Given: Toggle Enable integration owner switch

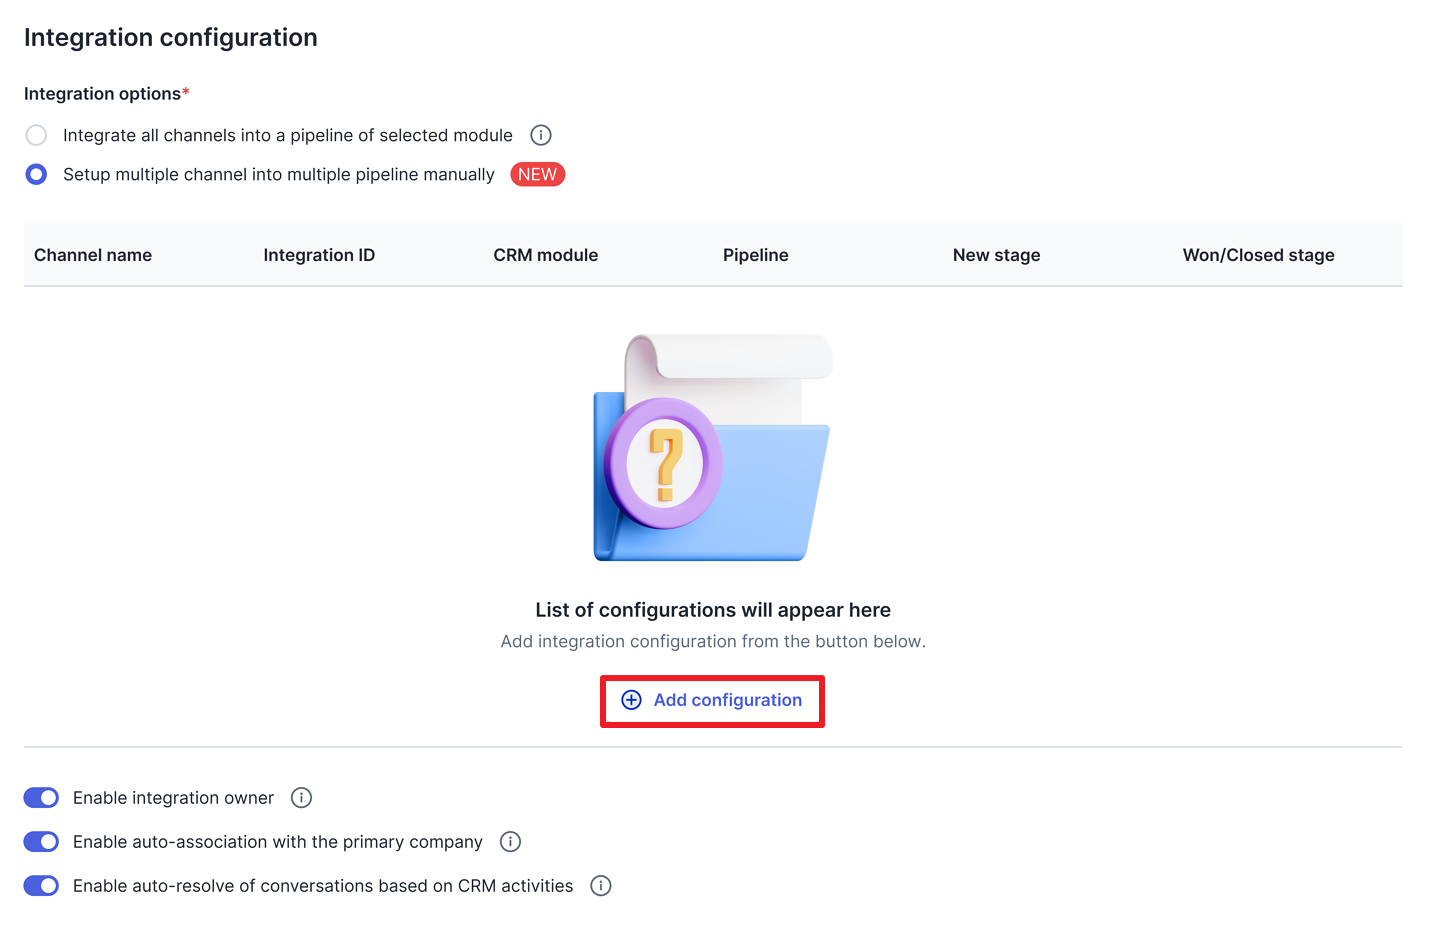Looking at the screenshot, I should 41,797.
